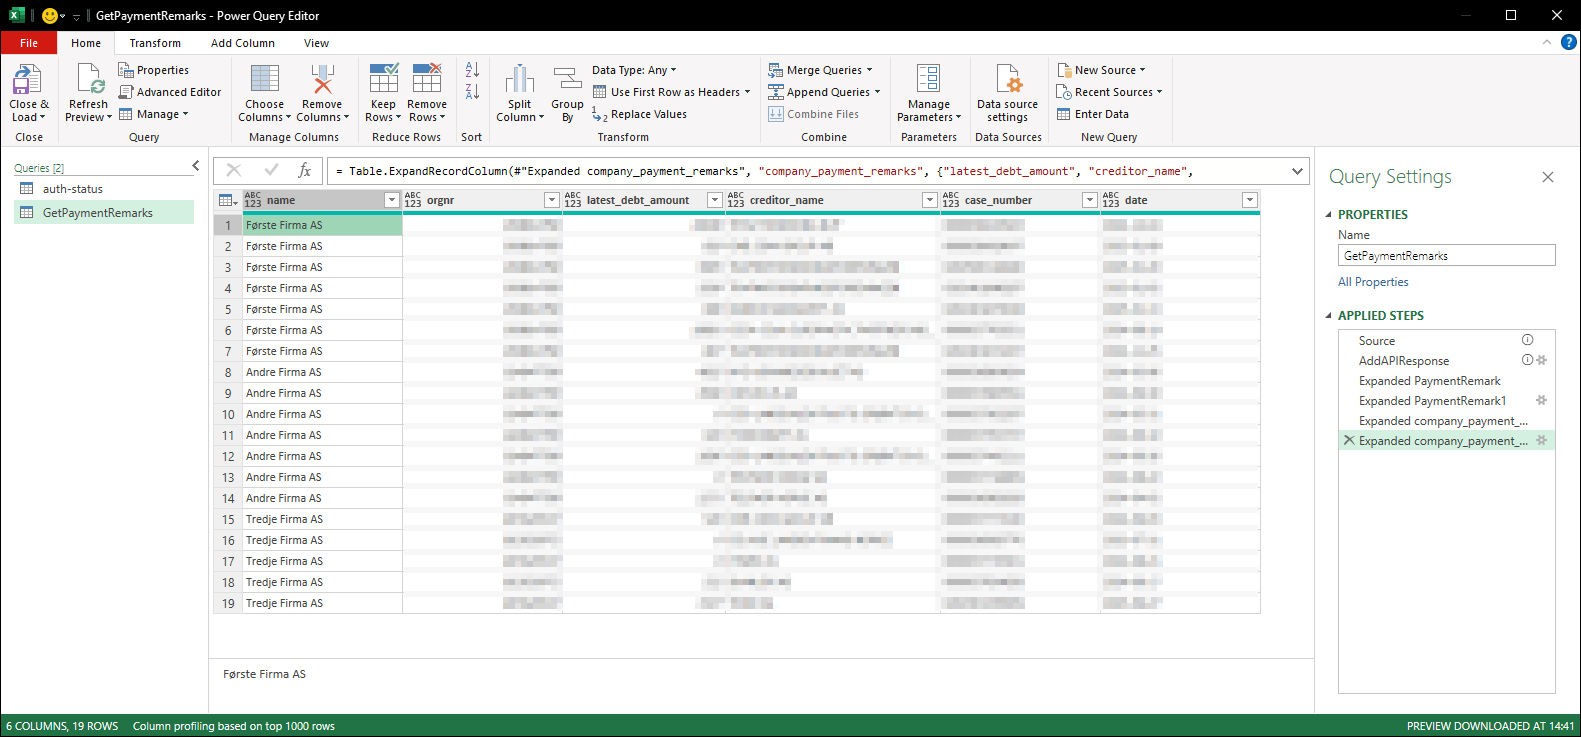The width and height of the screenshot is (1581, 737).
Task: Click the Close & Load icon
Action: tap(28, 80)
